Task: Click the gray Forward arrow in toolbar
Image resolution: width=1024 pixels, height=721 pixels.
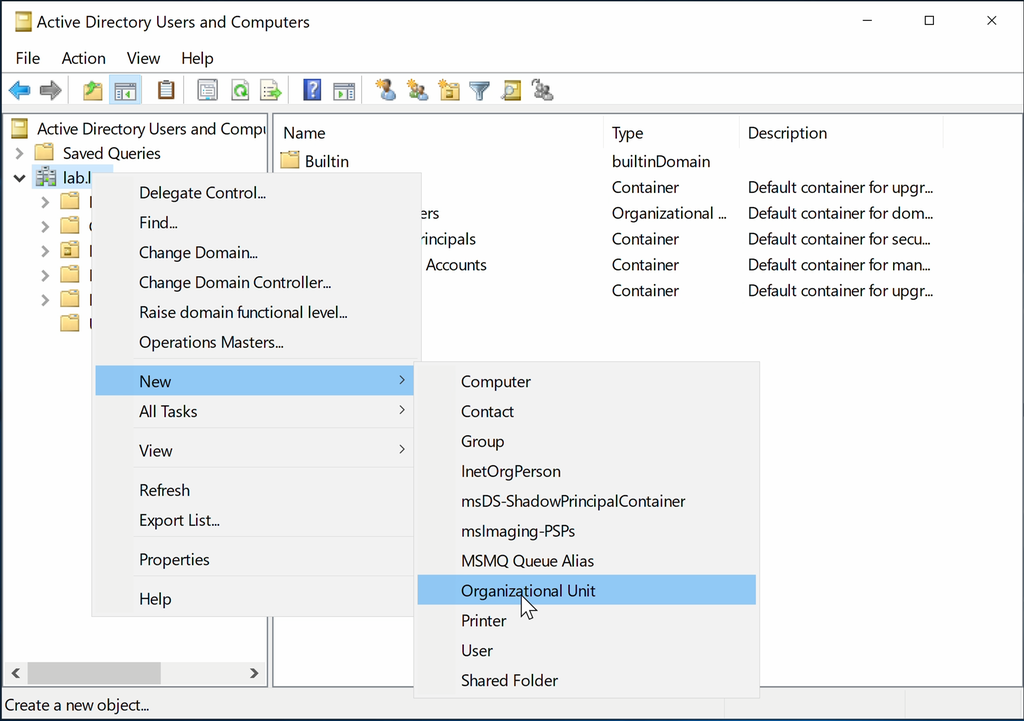Action: (x=50, y=90)
